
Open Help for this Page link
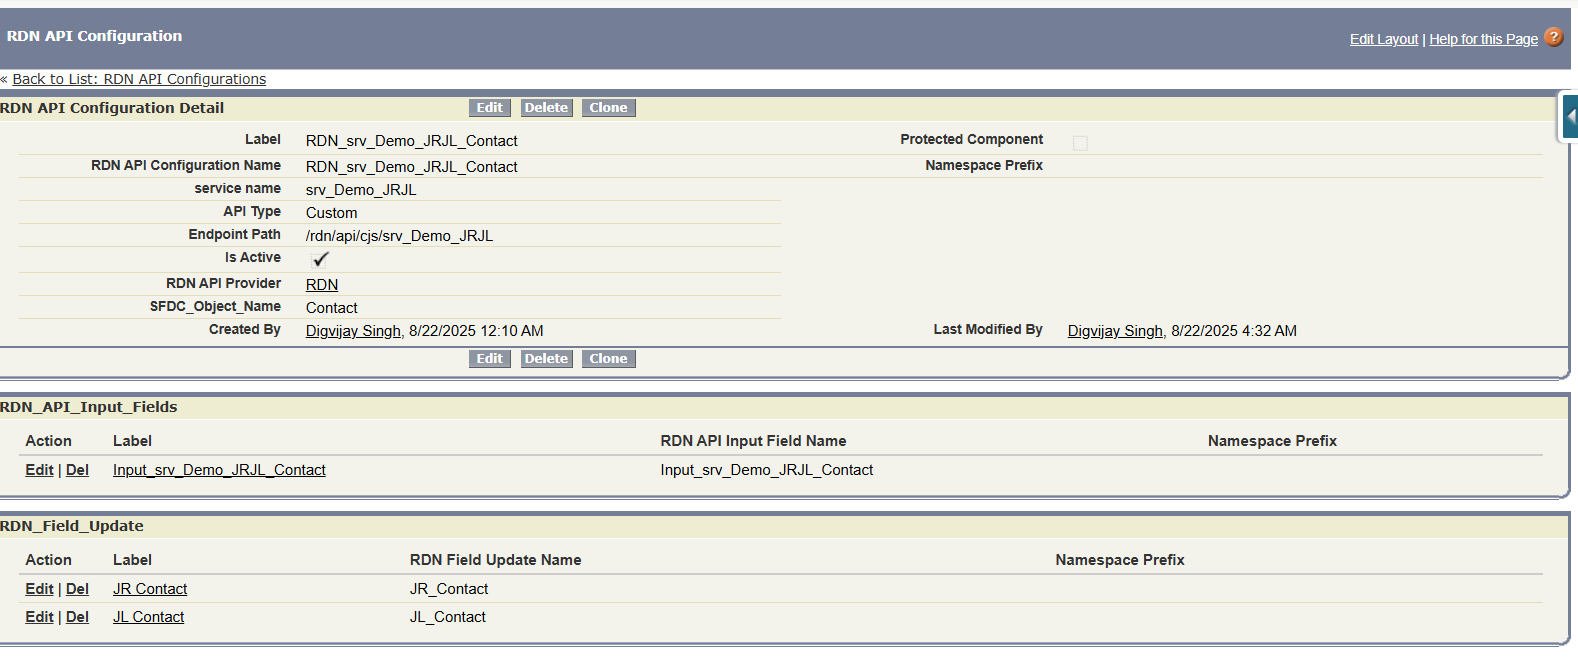[1483, 39]
